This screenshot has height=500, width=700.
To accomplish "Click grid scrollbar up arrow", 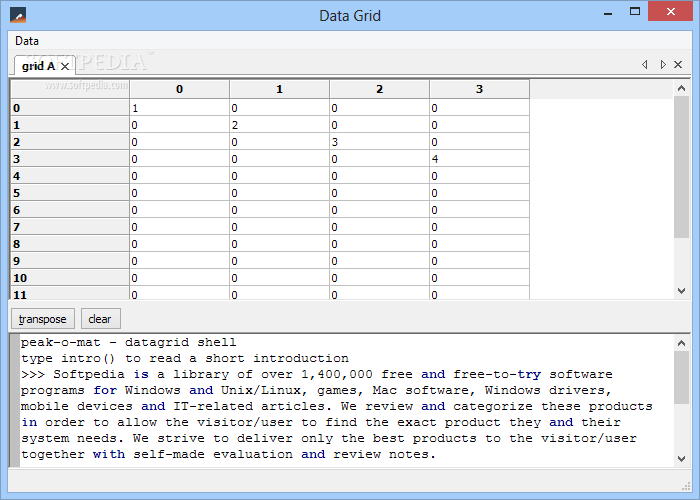I will point(681,88).
